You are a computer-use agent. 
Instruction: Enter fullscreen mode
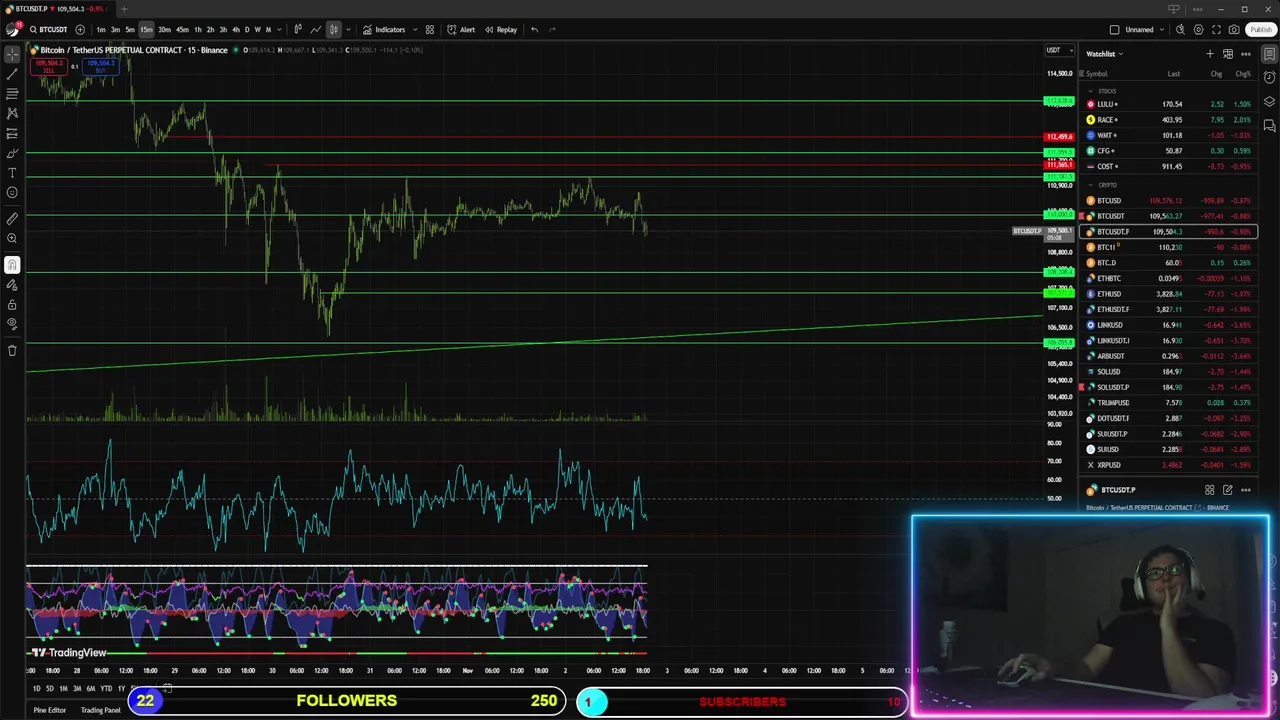1217,30
